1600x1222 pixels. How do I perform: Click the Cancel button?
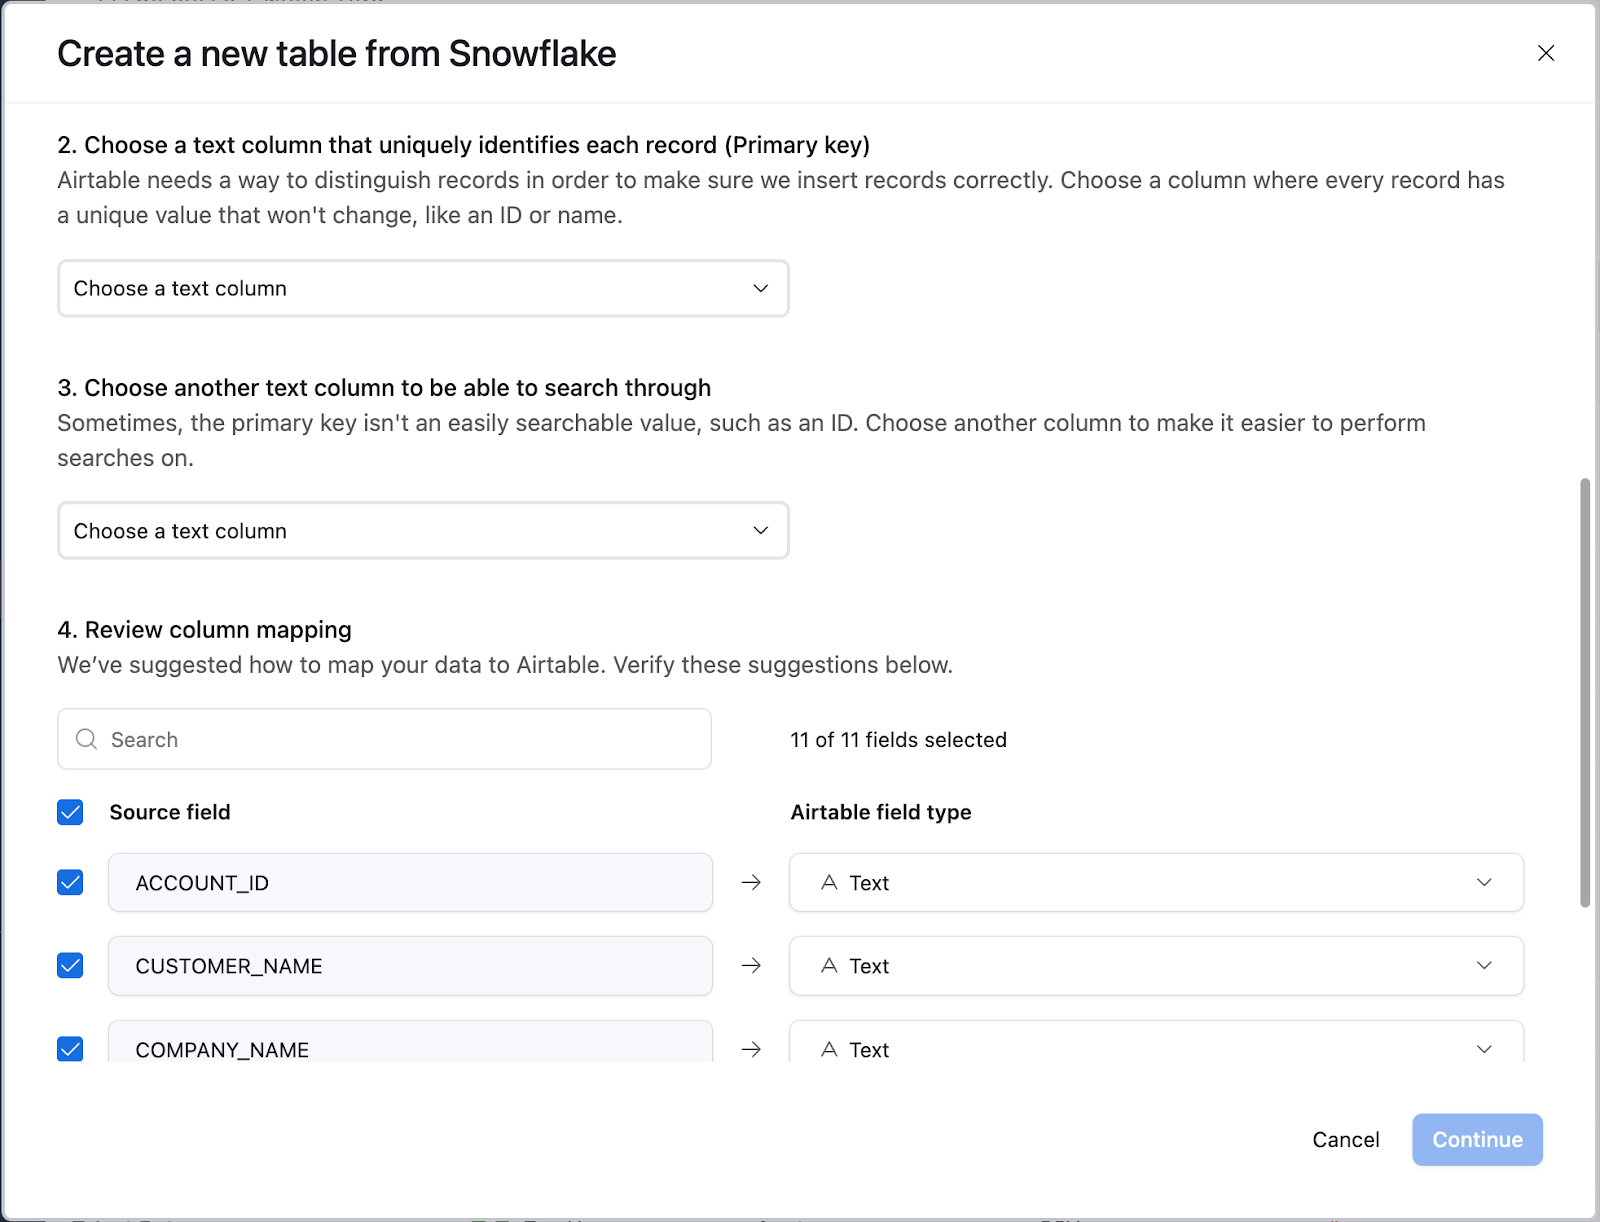[1345, 1139]
